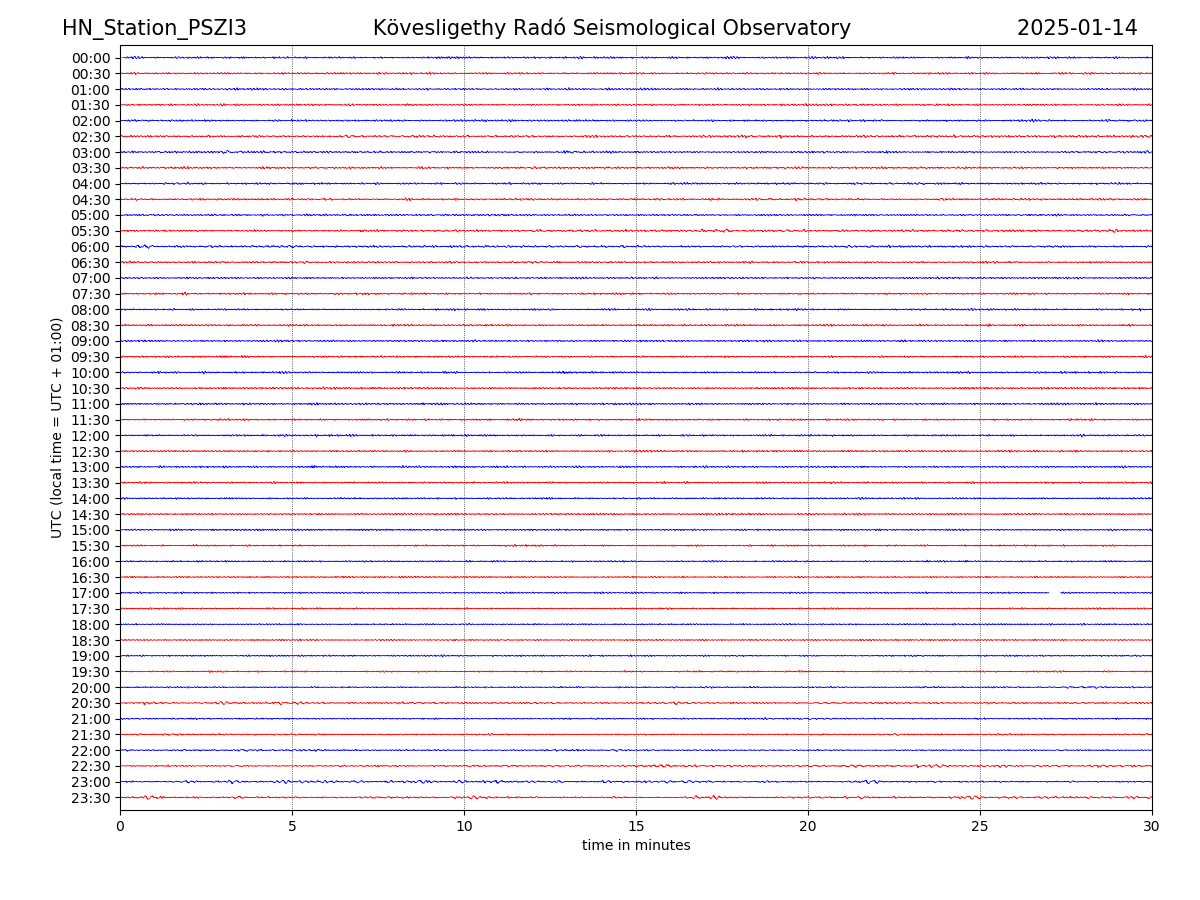Select the vertical UTC local time axis label
Image resolution: width=1200 pixels, height=900 pixels.
[57, 427]
